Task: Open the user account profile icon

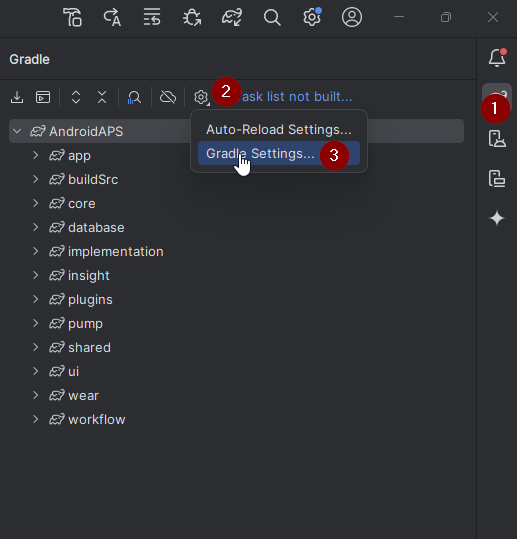Action: [352, 17]
